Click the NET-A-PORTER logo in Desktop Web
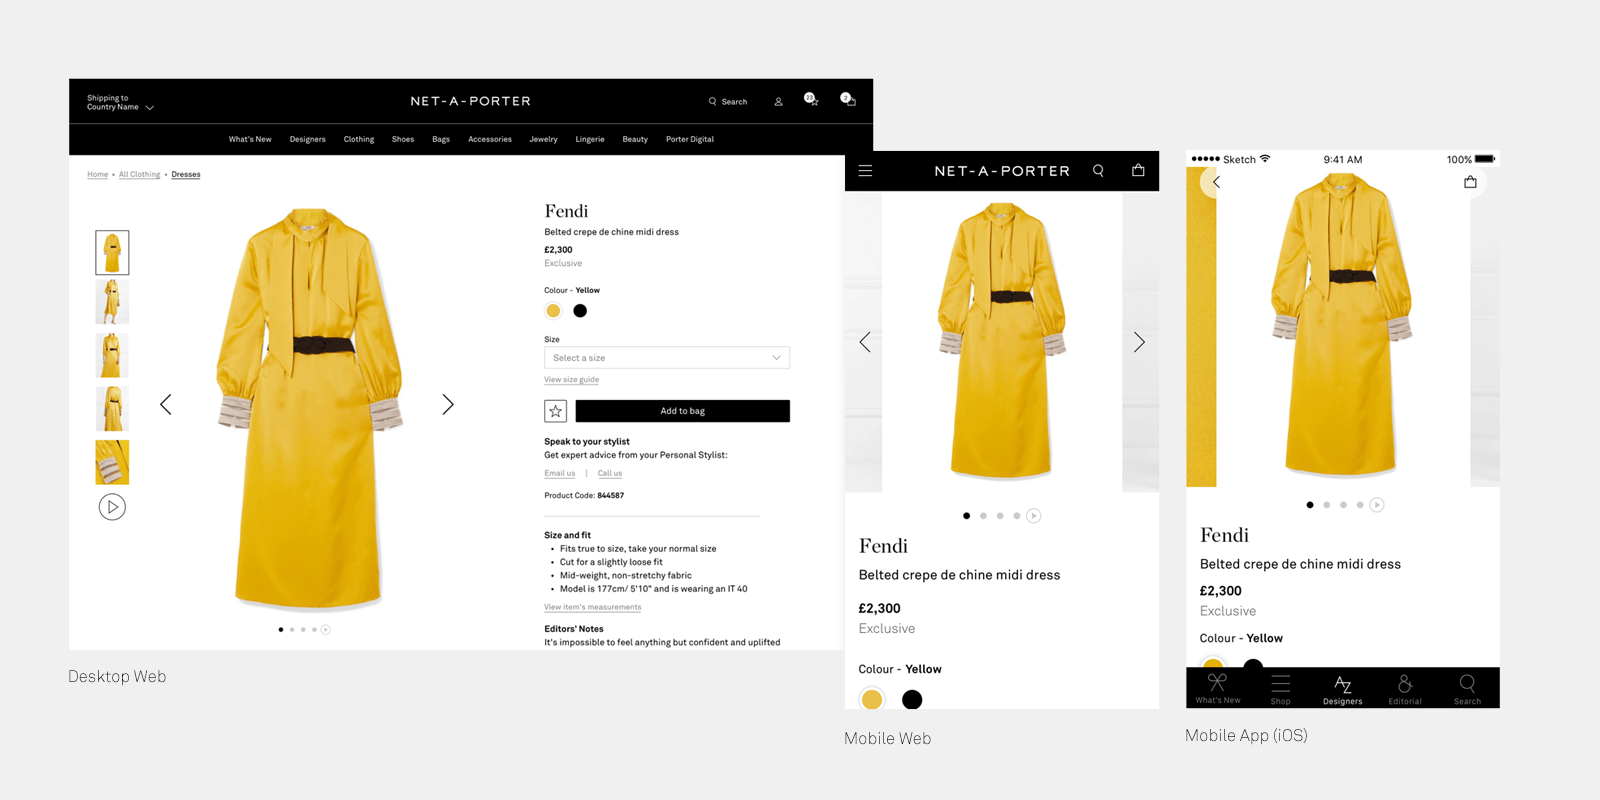 [x=470, y=101]
